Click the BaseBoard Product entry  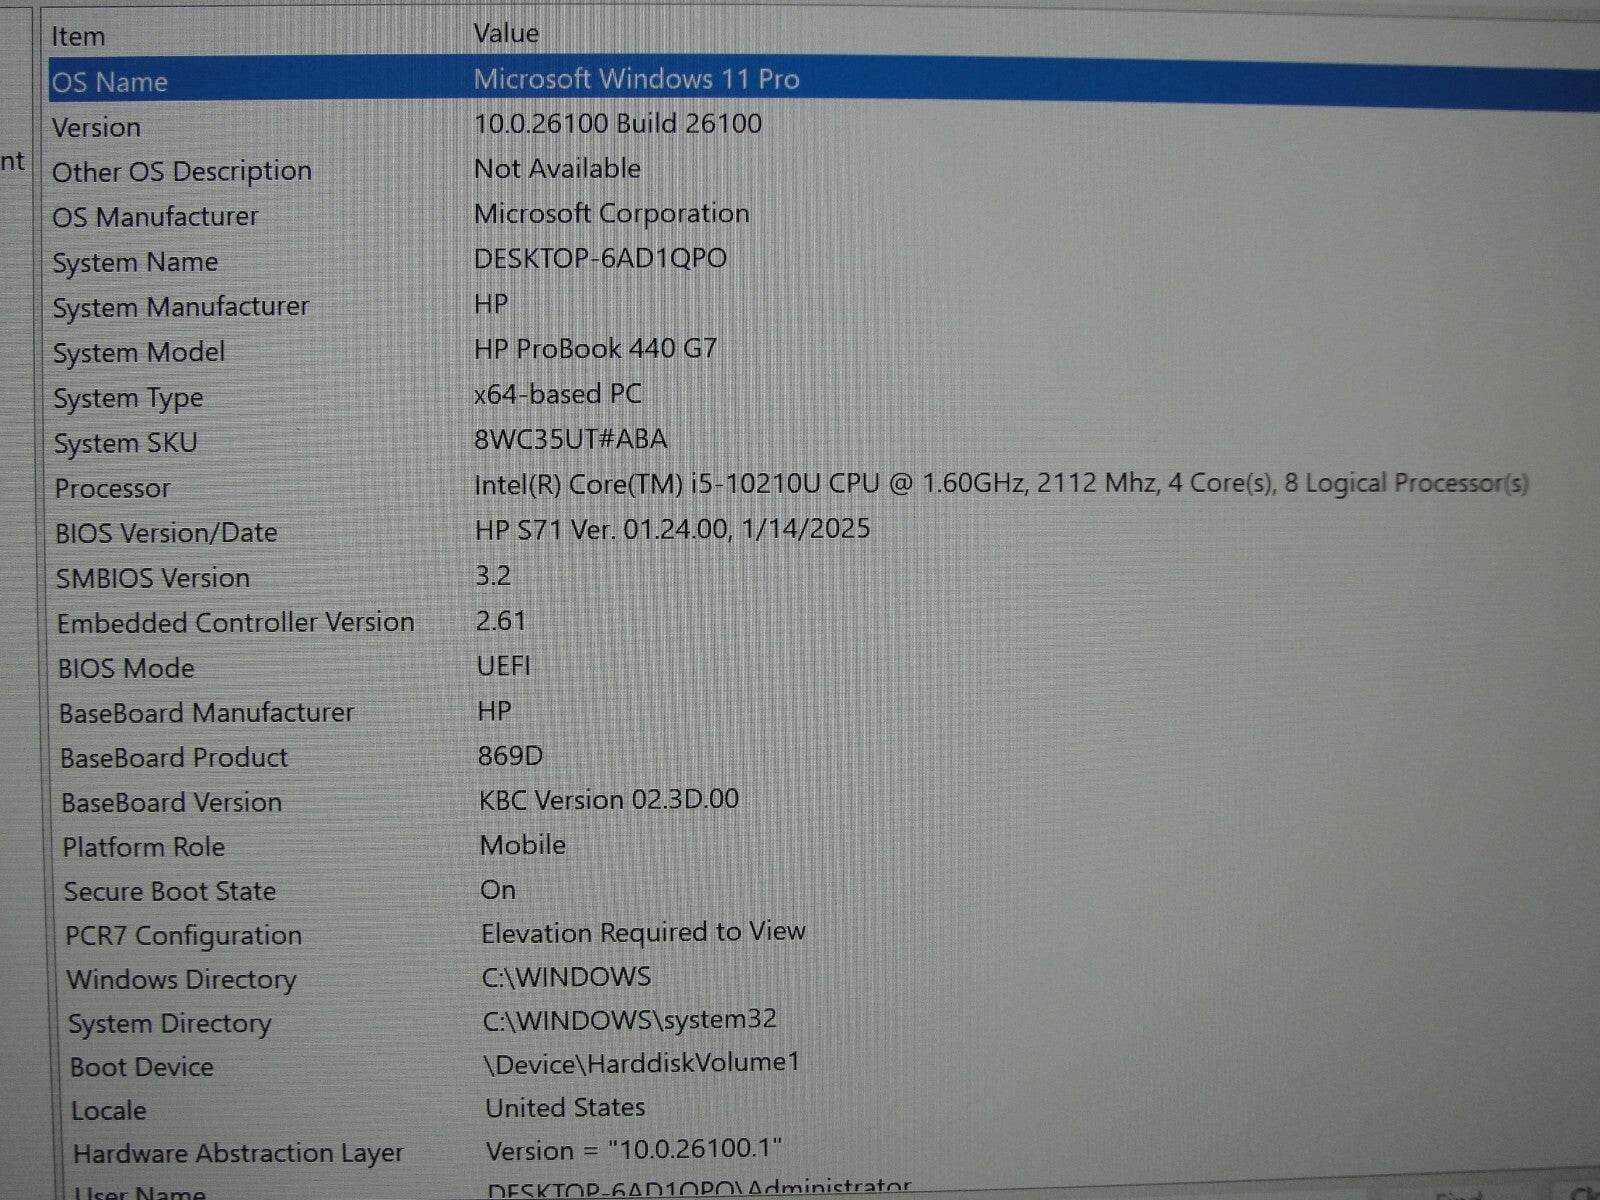pos(174,758)
